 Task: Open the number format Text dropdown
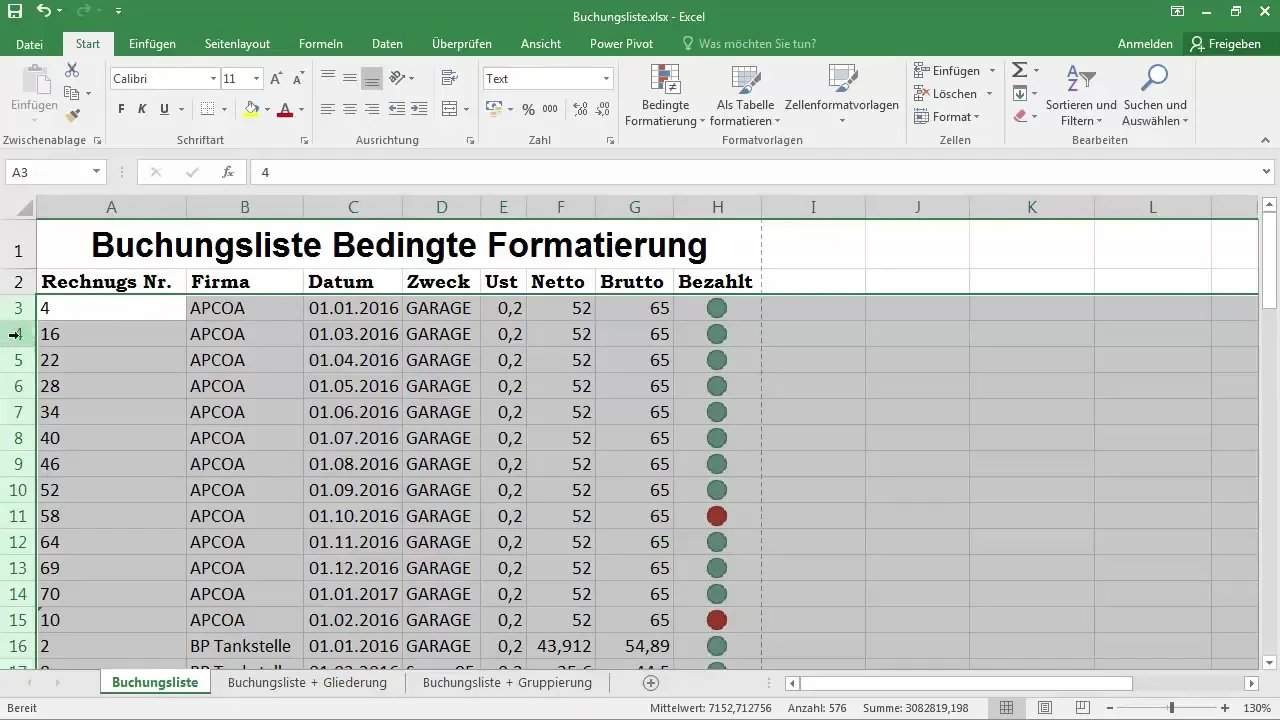(606, 79)
